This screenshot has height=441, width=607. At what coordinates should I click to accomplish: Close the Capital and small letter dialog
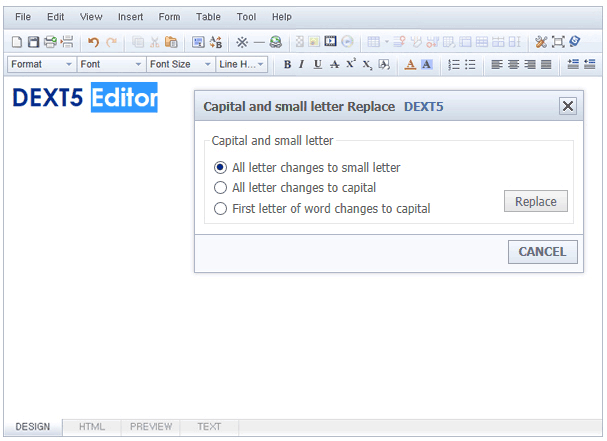[568, 106]
